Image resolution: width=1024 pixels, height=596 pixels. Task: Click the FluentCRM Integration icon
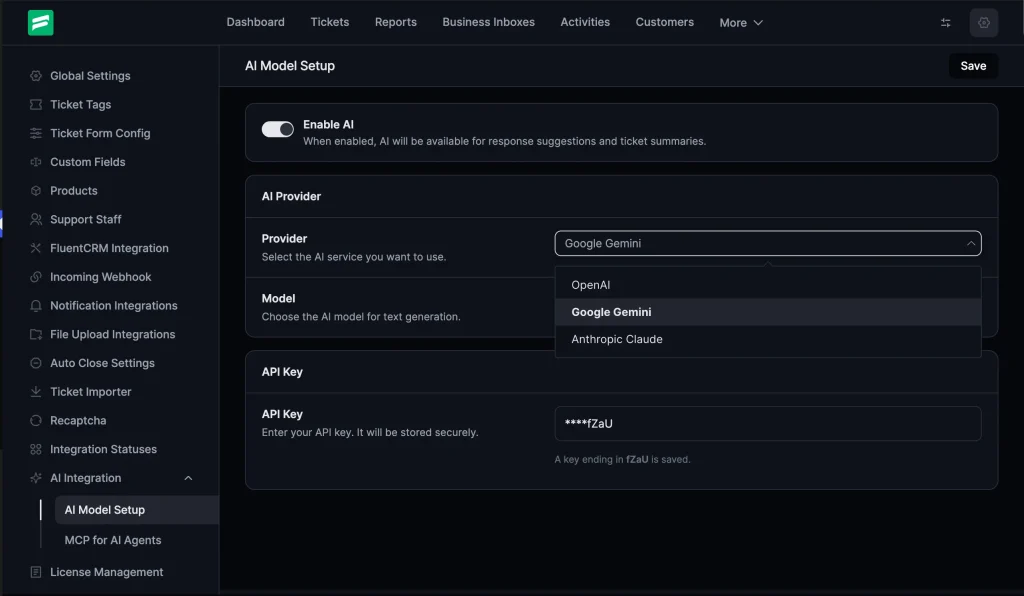click(x=36, y=248)
